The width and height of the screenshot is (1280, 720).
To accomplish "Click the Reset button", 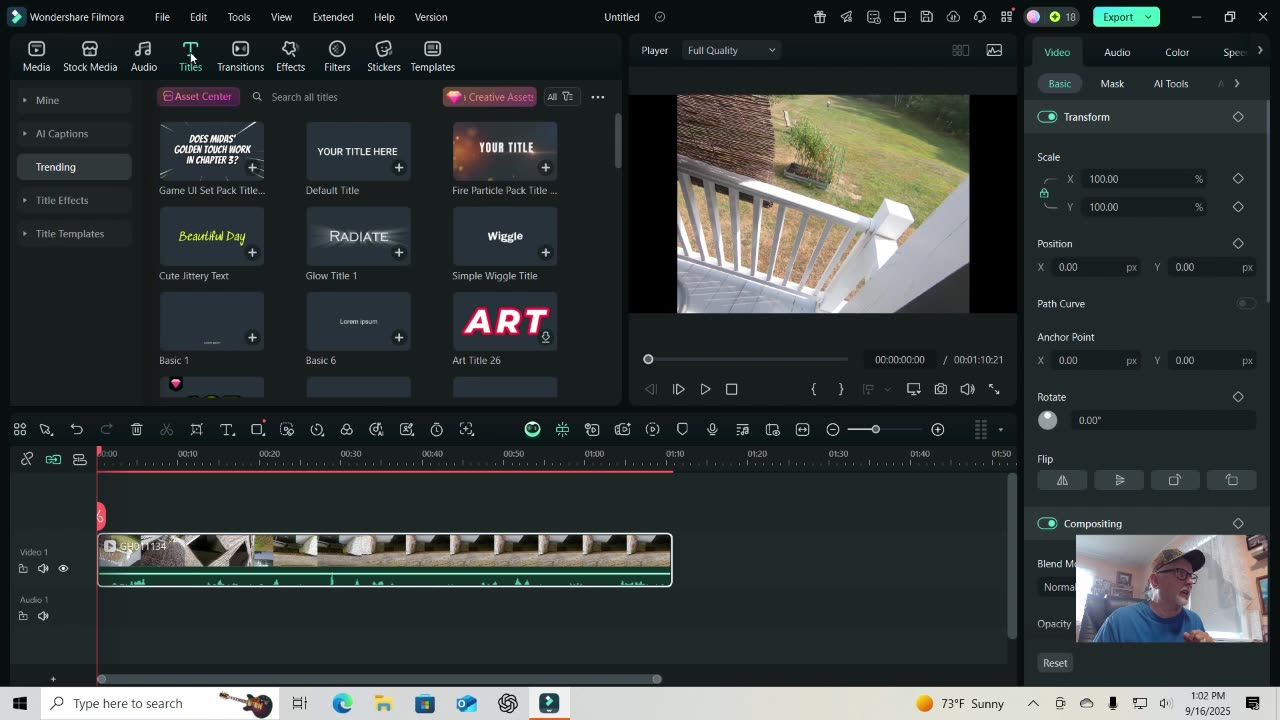I will point(1055,663).
